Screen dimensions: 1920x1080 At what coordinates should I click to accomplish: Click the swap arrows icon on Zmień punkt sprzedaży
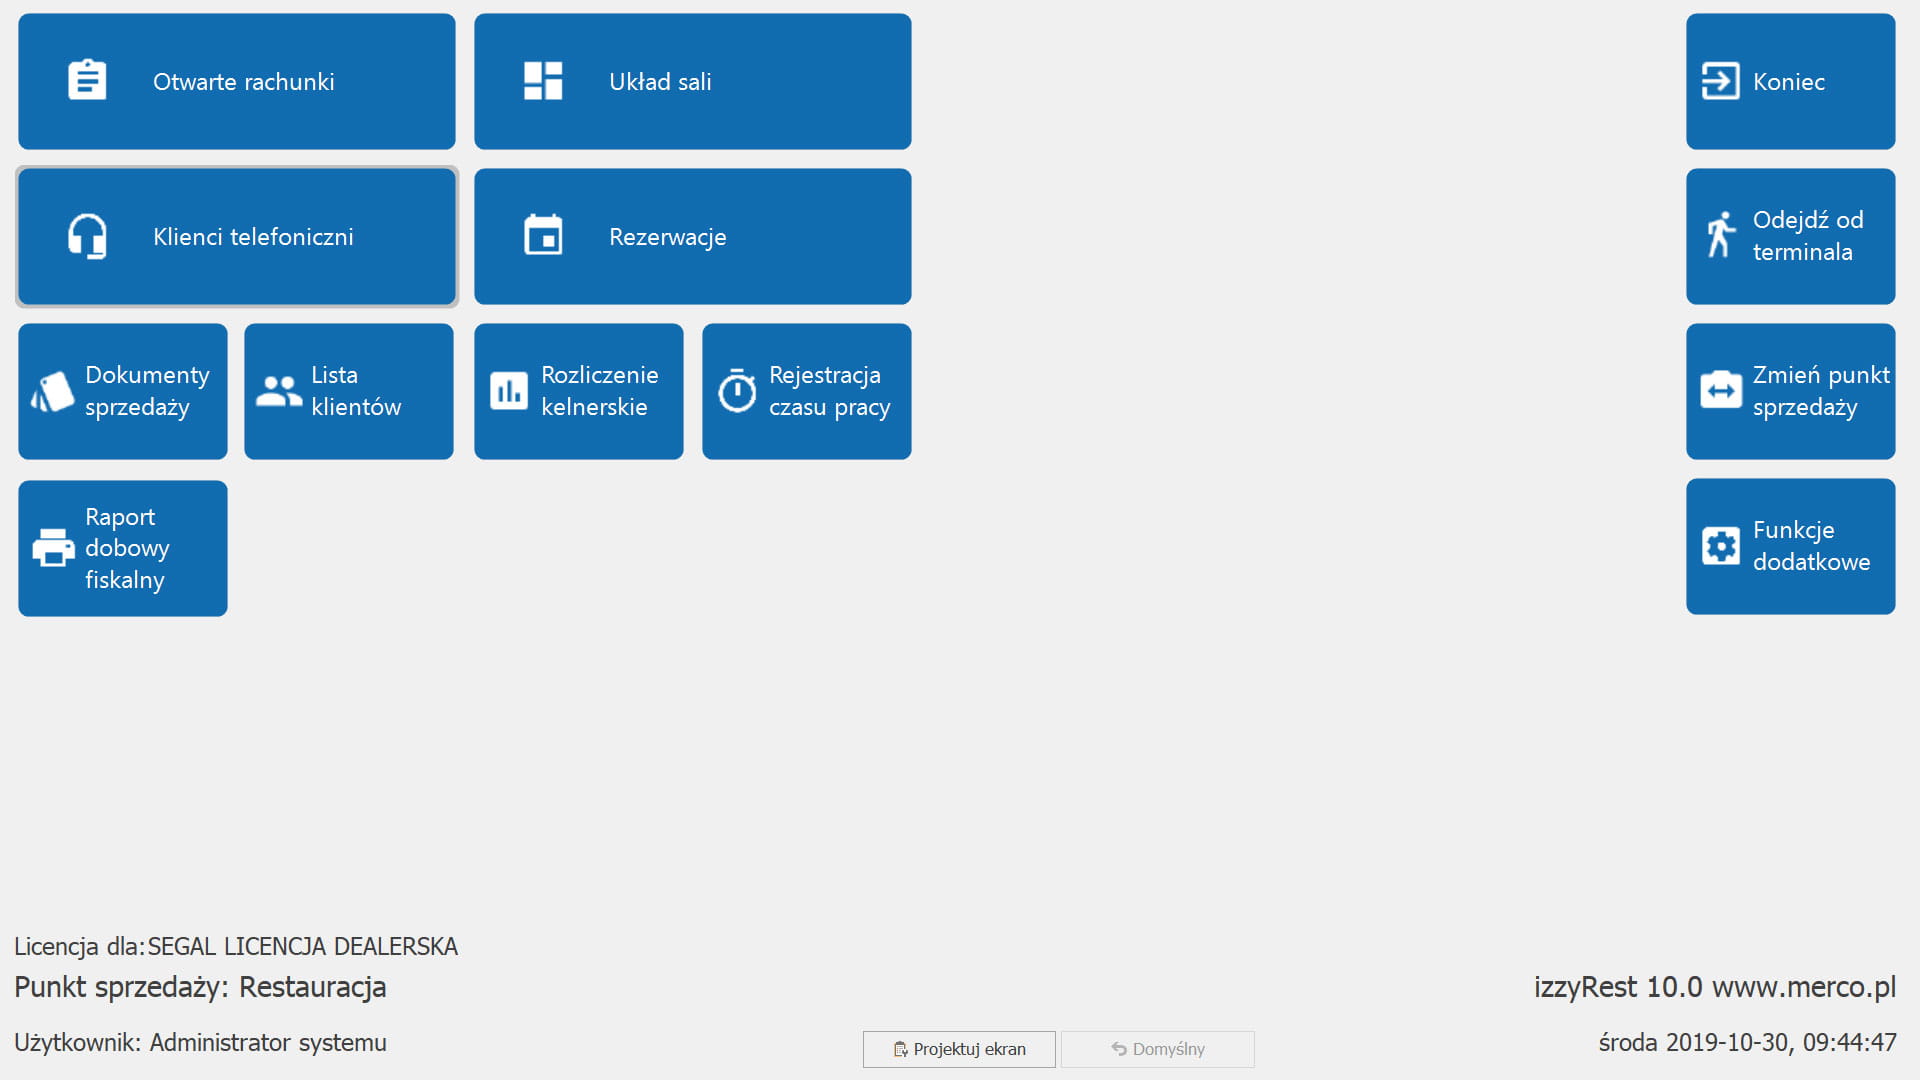point(1720,391)
